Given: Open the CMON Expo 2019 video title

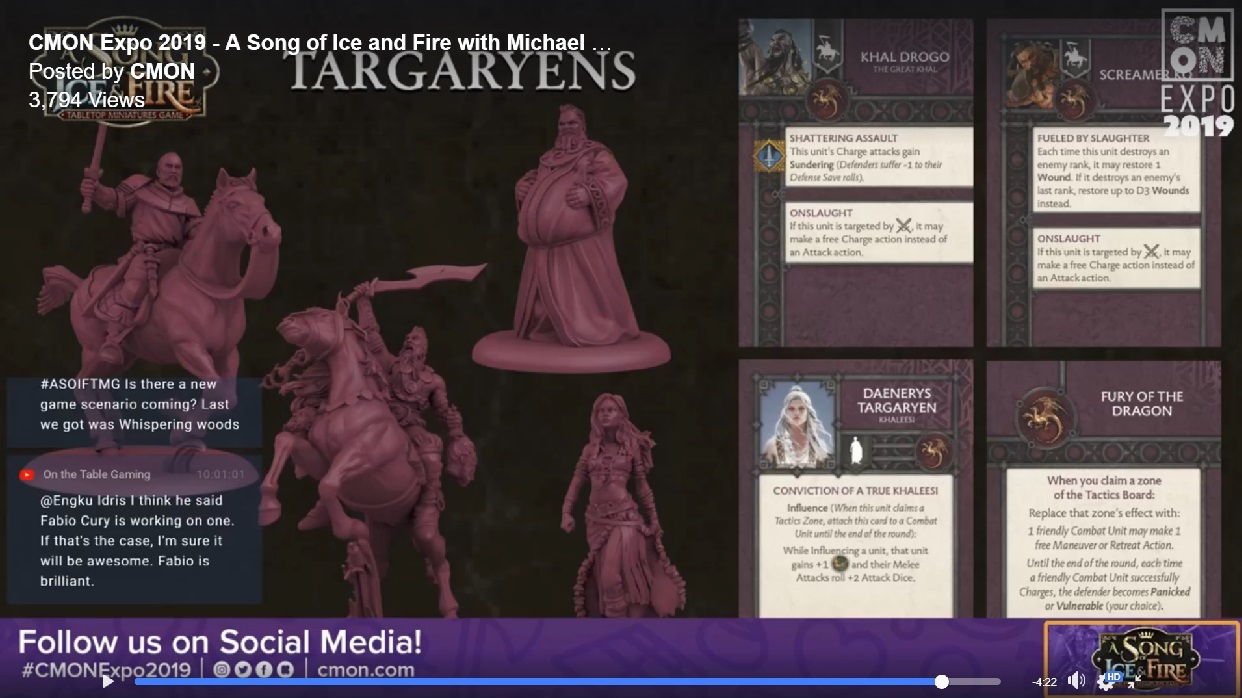Looking at the screenshot, I should tap(319, 43).
